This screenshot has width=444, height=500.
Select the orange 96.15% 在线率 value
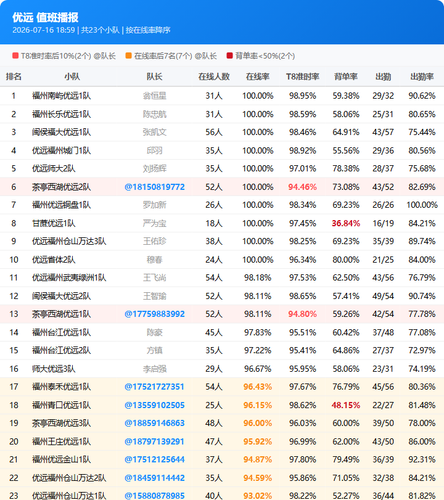click(x=258, y=405)
